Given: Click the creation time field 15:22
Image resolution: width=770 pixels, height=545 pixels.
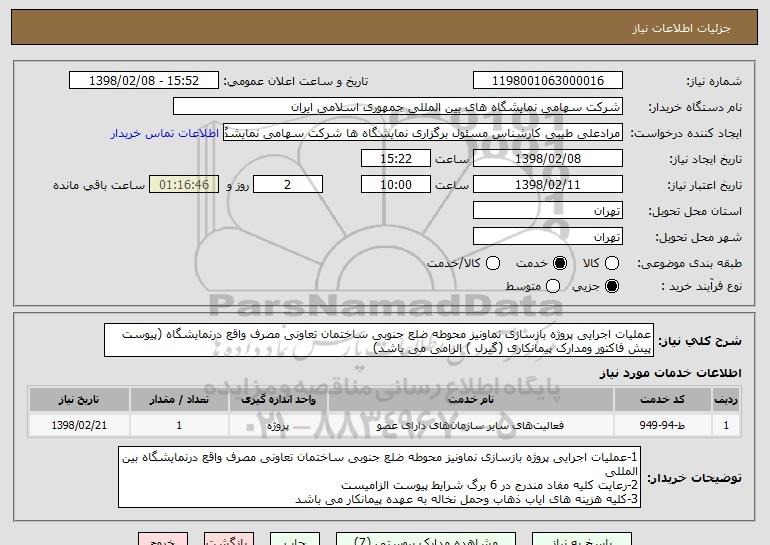Looking at the screenshot, I should [x=396, y=159].
